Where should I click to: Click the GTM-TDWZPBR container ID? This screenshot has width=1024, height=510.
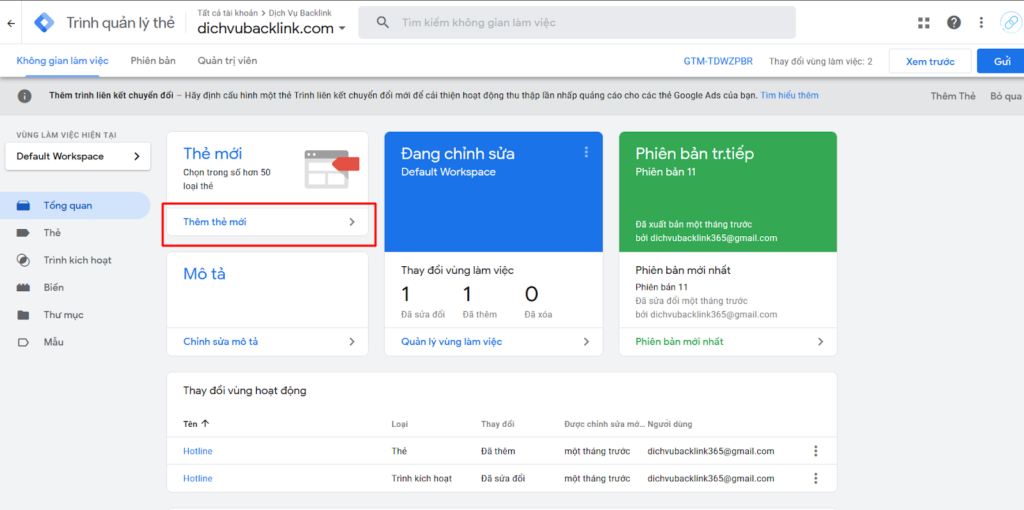[718, 61]
